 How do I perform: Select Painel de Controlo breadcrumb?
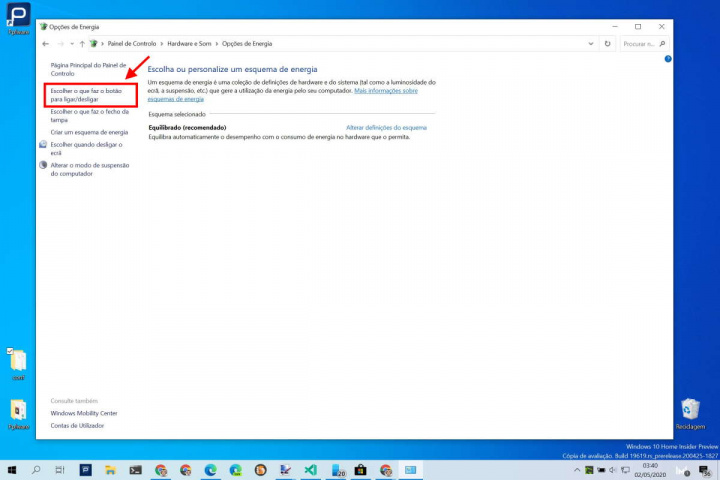[132, 44]
